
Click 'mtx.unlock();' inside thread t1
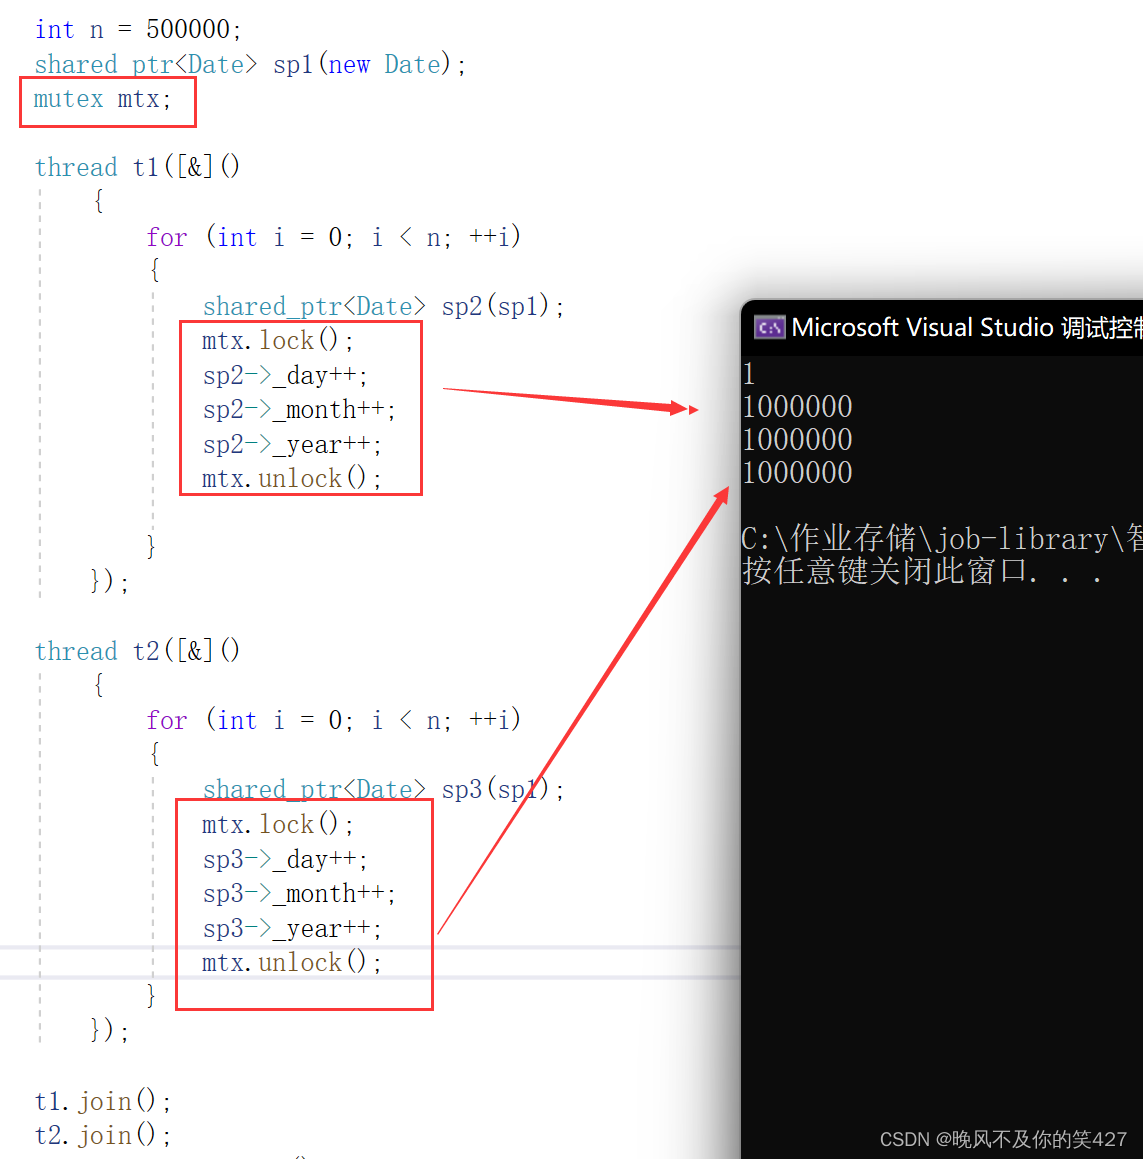(x=291, y=479)
